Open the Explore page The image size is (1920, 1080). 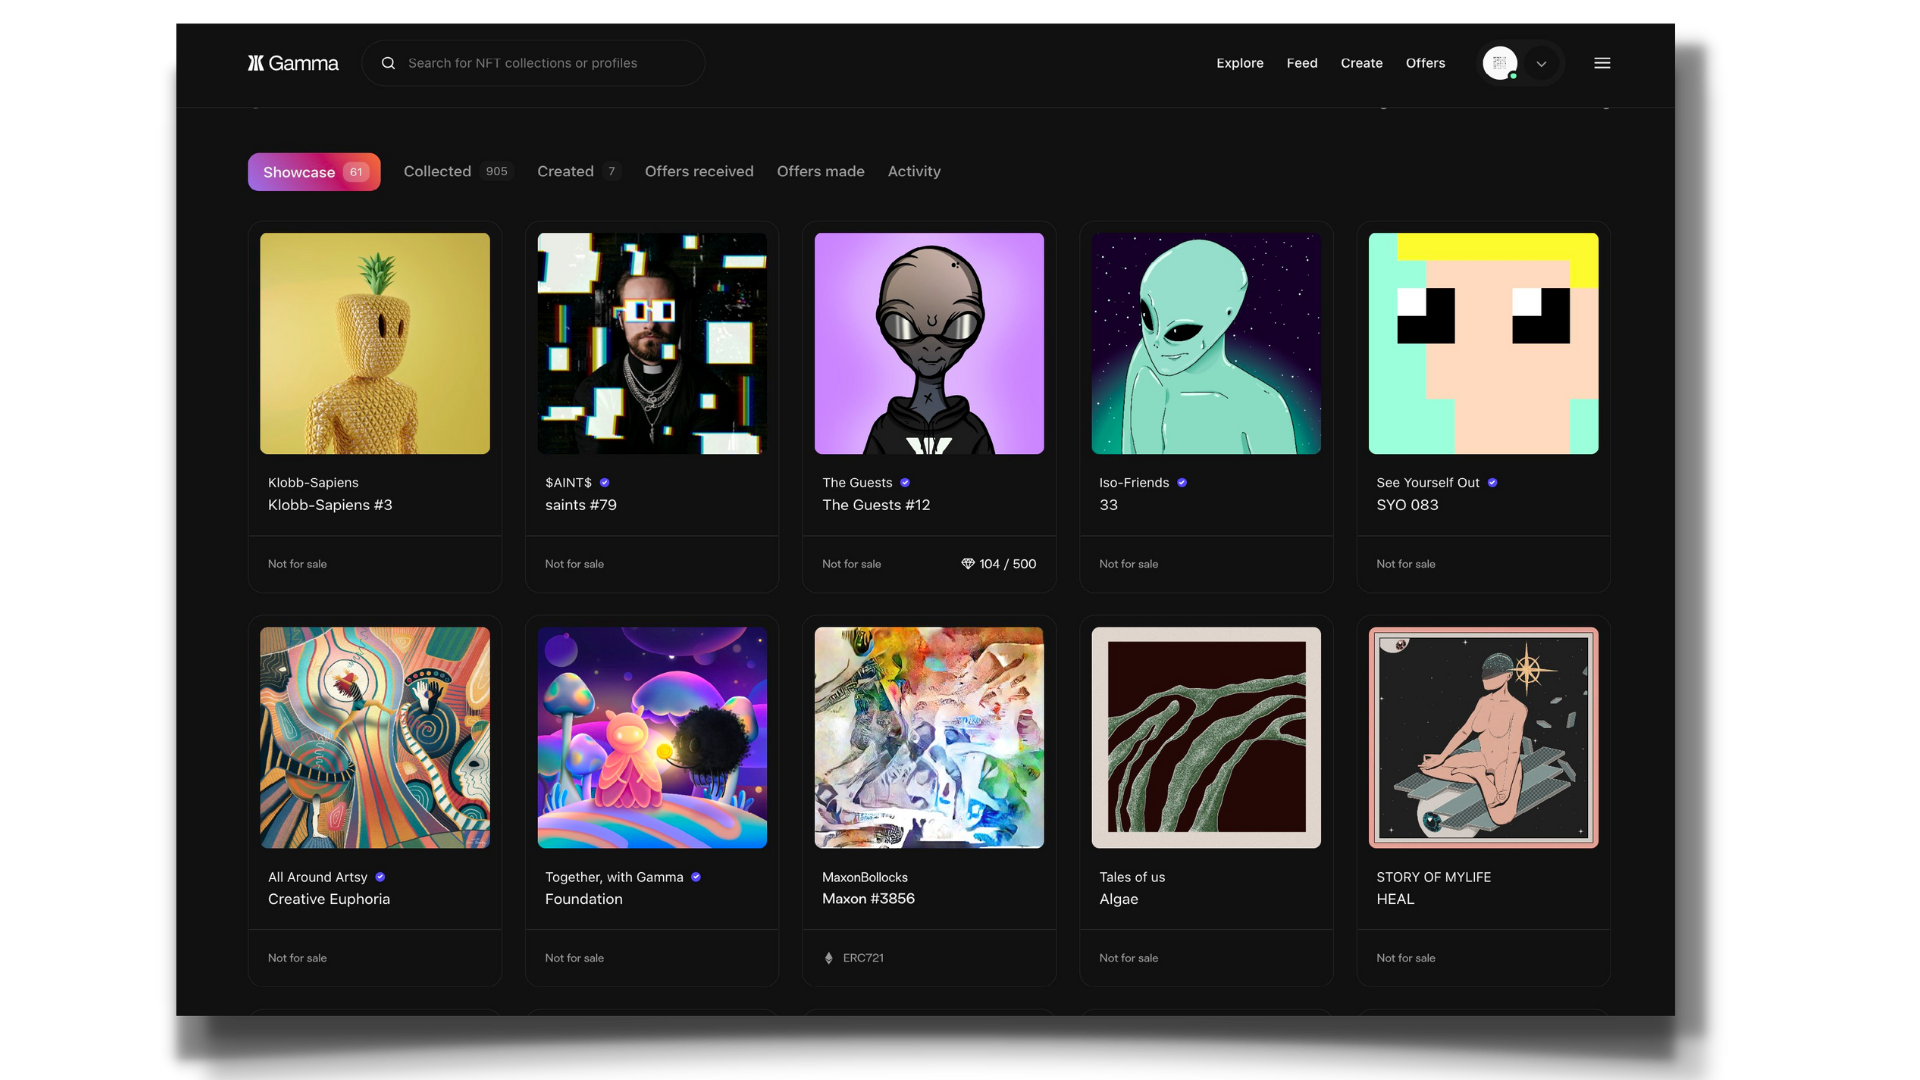1240,63
